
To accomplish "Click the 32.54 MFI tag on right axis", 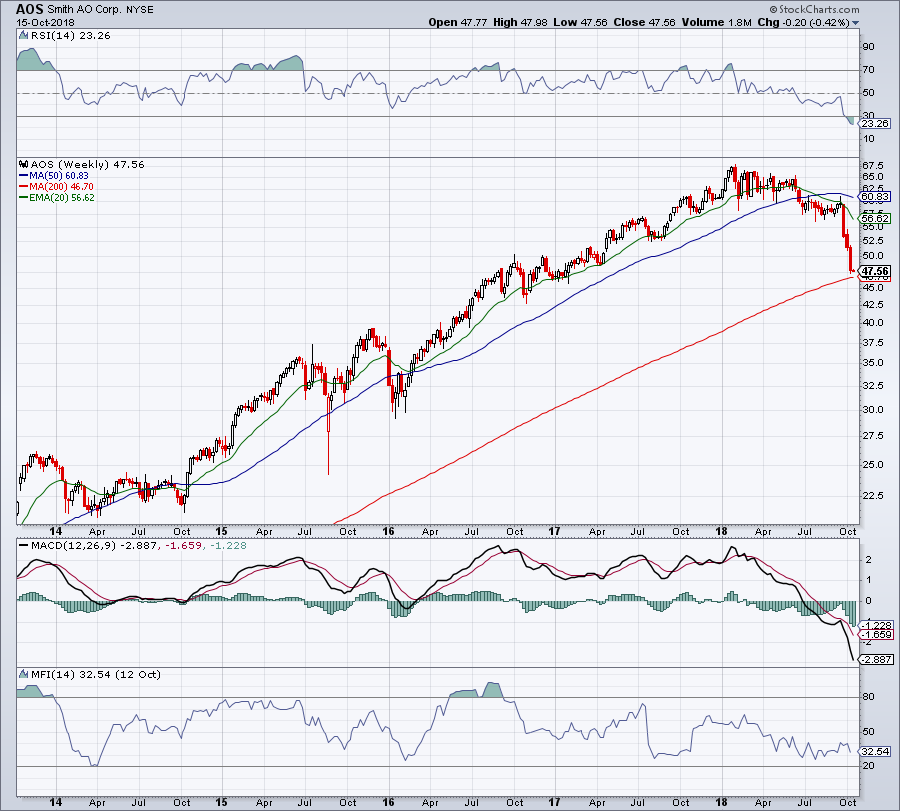I will pyautogui.click(x=875, y=751).
